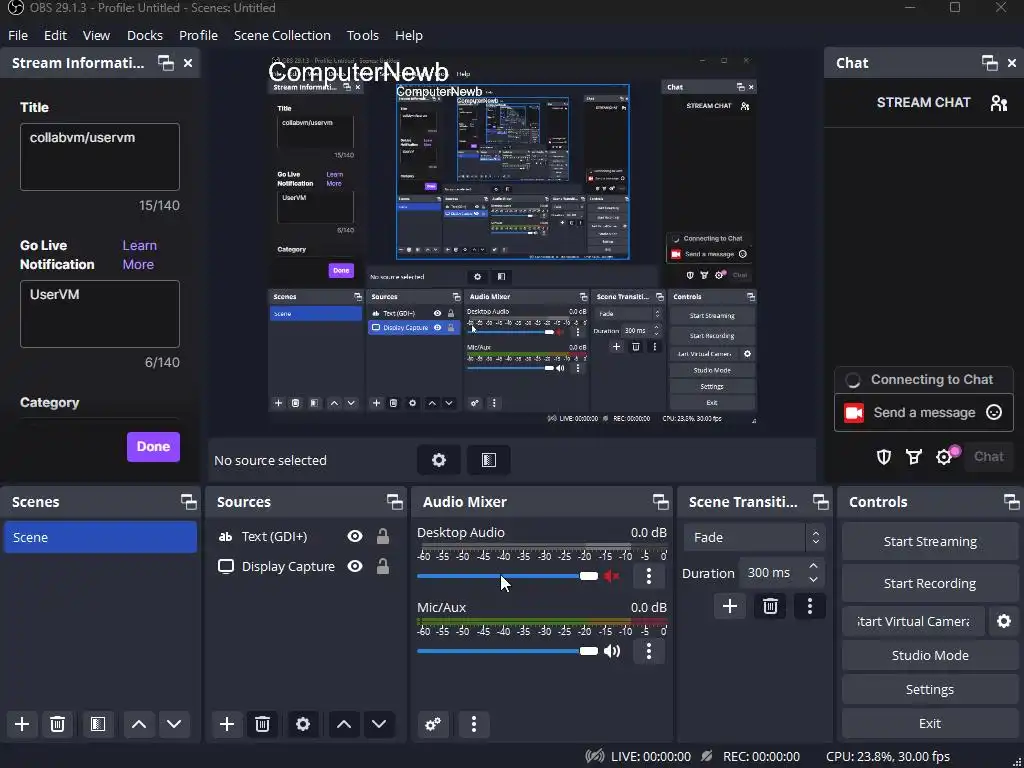Image resolution: width=1024 pixels, height=768 pixels.
Task: Add a new source with plus icon
Action: pyautogui.click(x=227, y=724)
